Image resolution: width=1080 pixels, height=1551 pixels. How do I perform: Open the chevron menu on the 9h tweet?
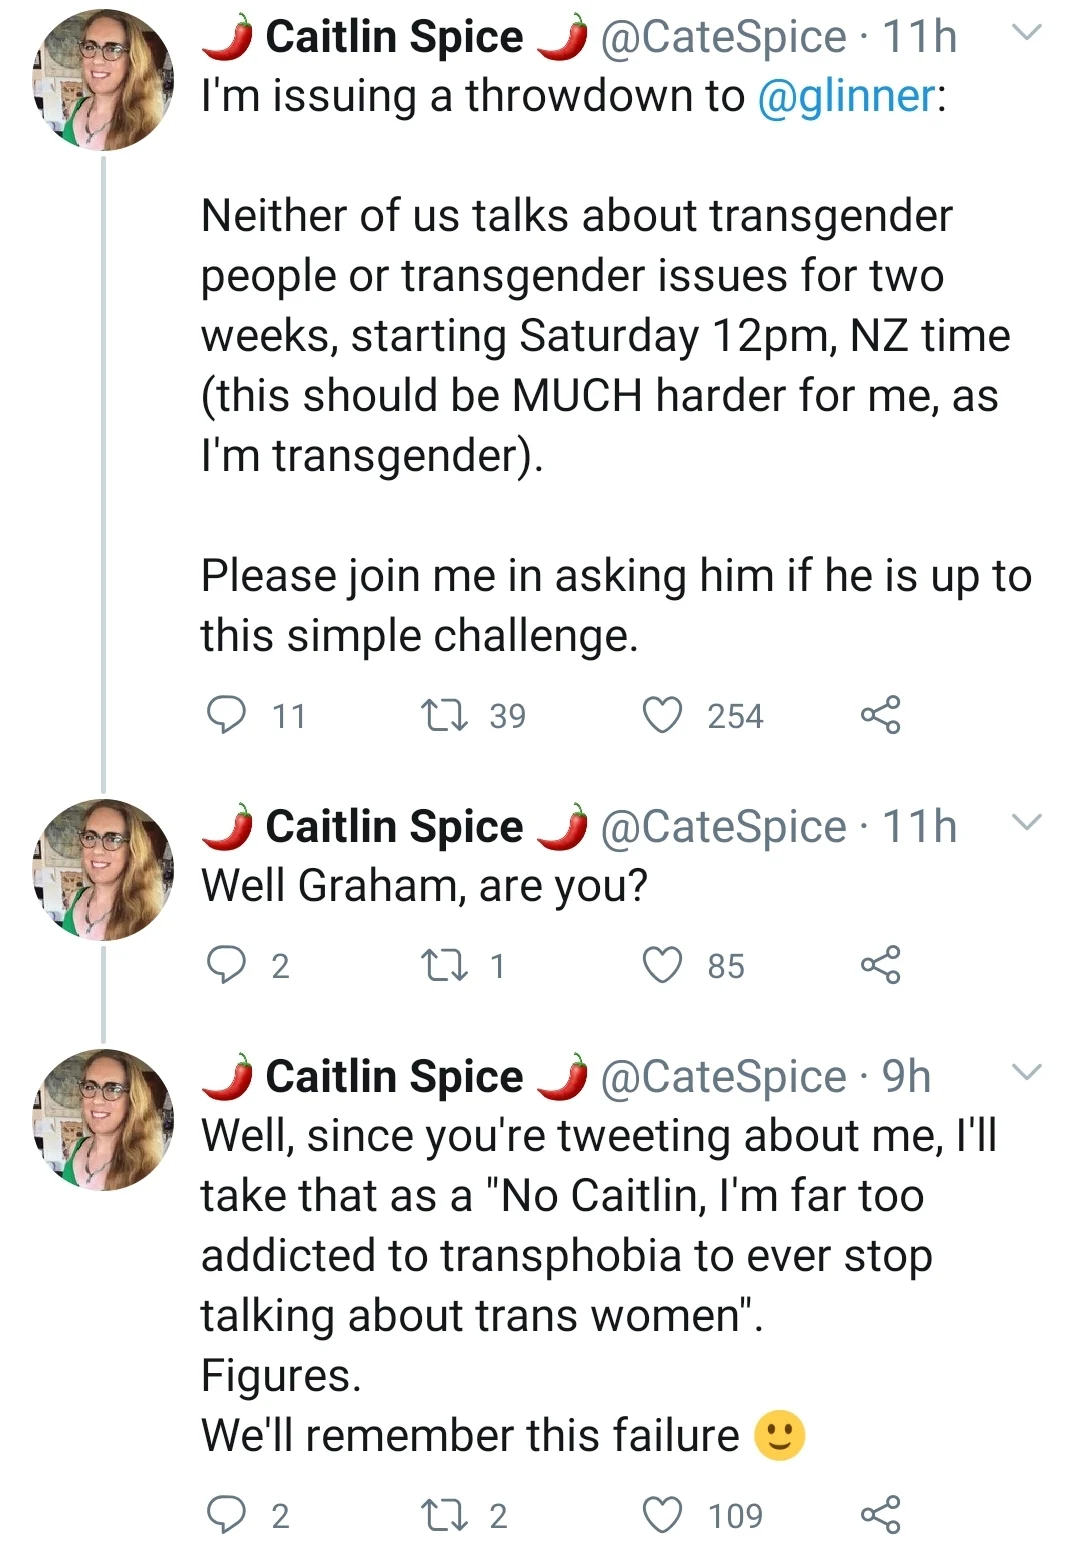tap(1027, 1073)
